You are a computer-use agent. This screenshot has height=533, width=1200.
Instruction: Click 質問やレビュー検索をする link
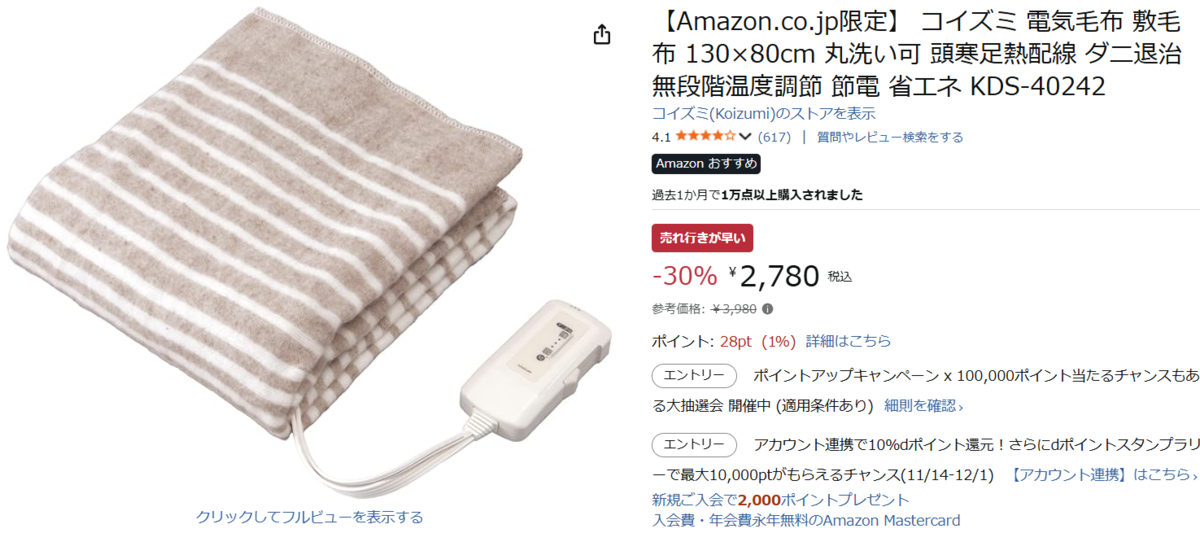pyautogui.click(x=890, y=137)
